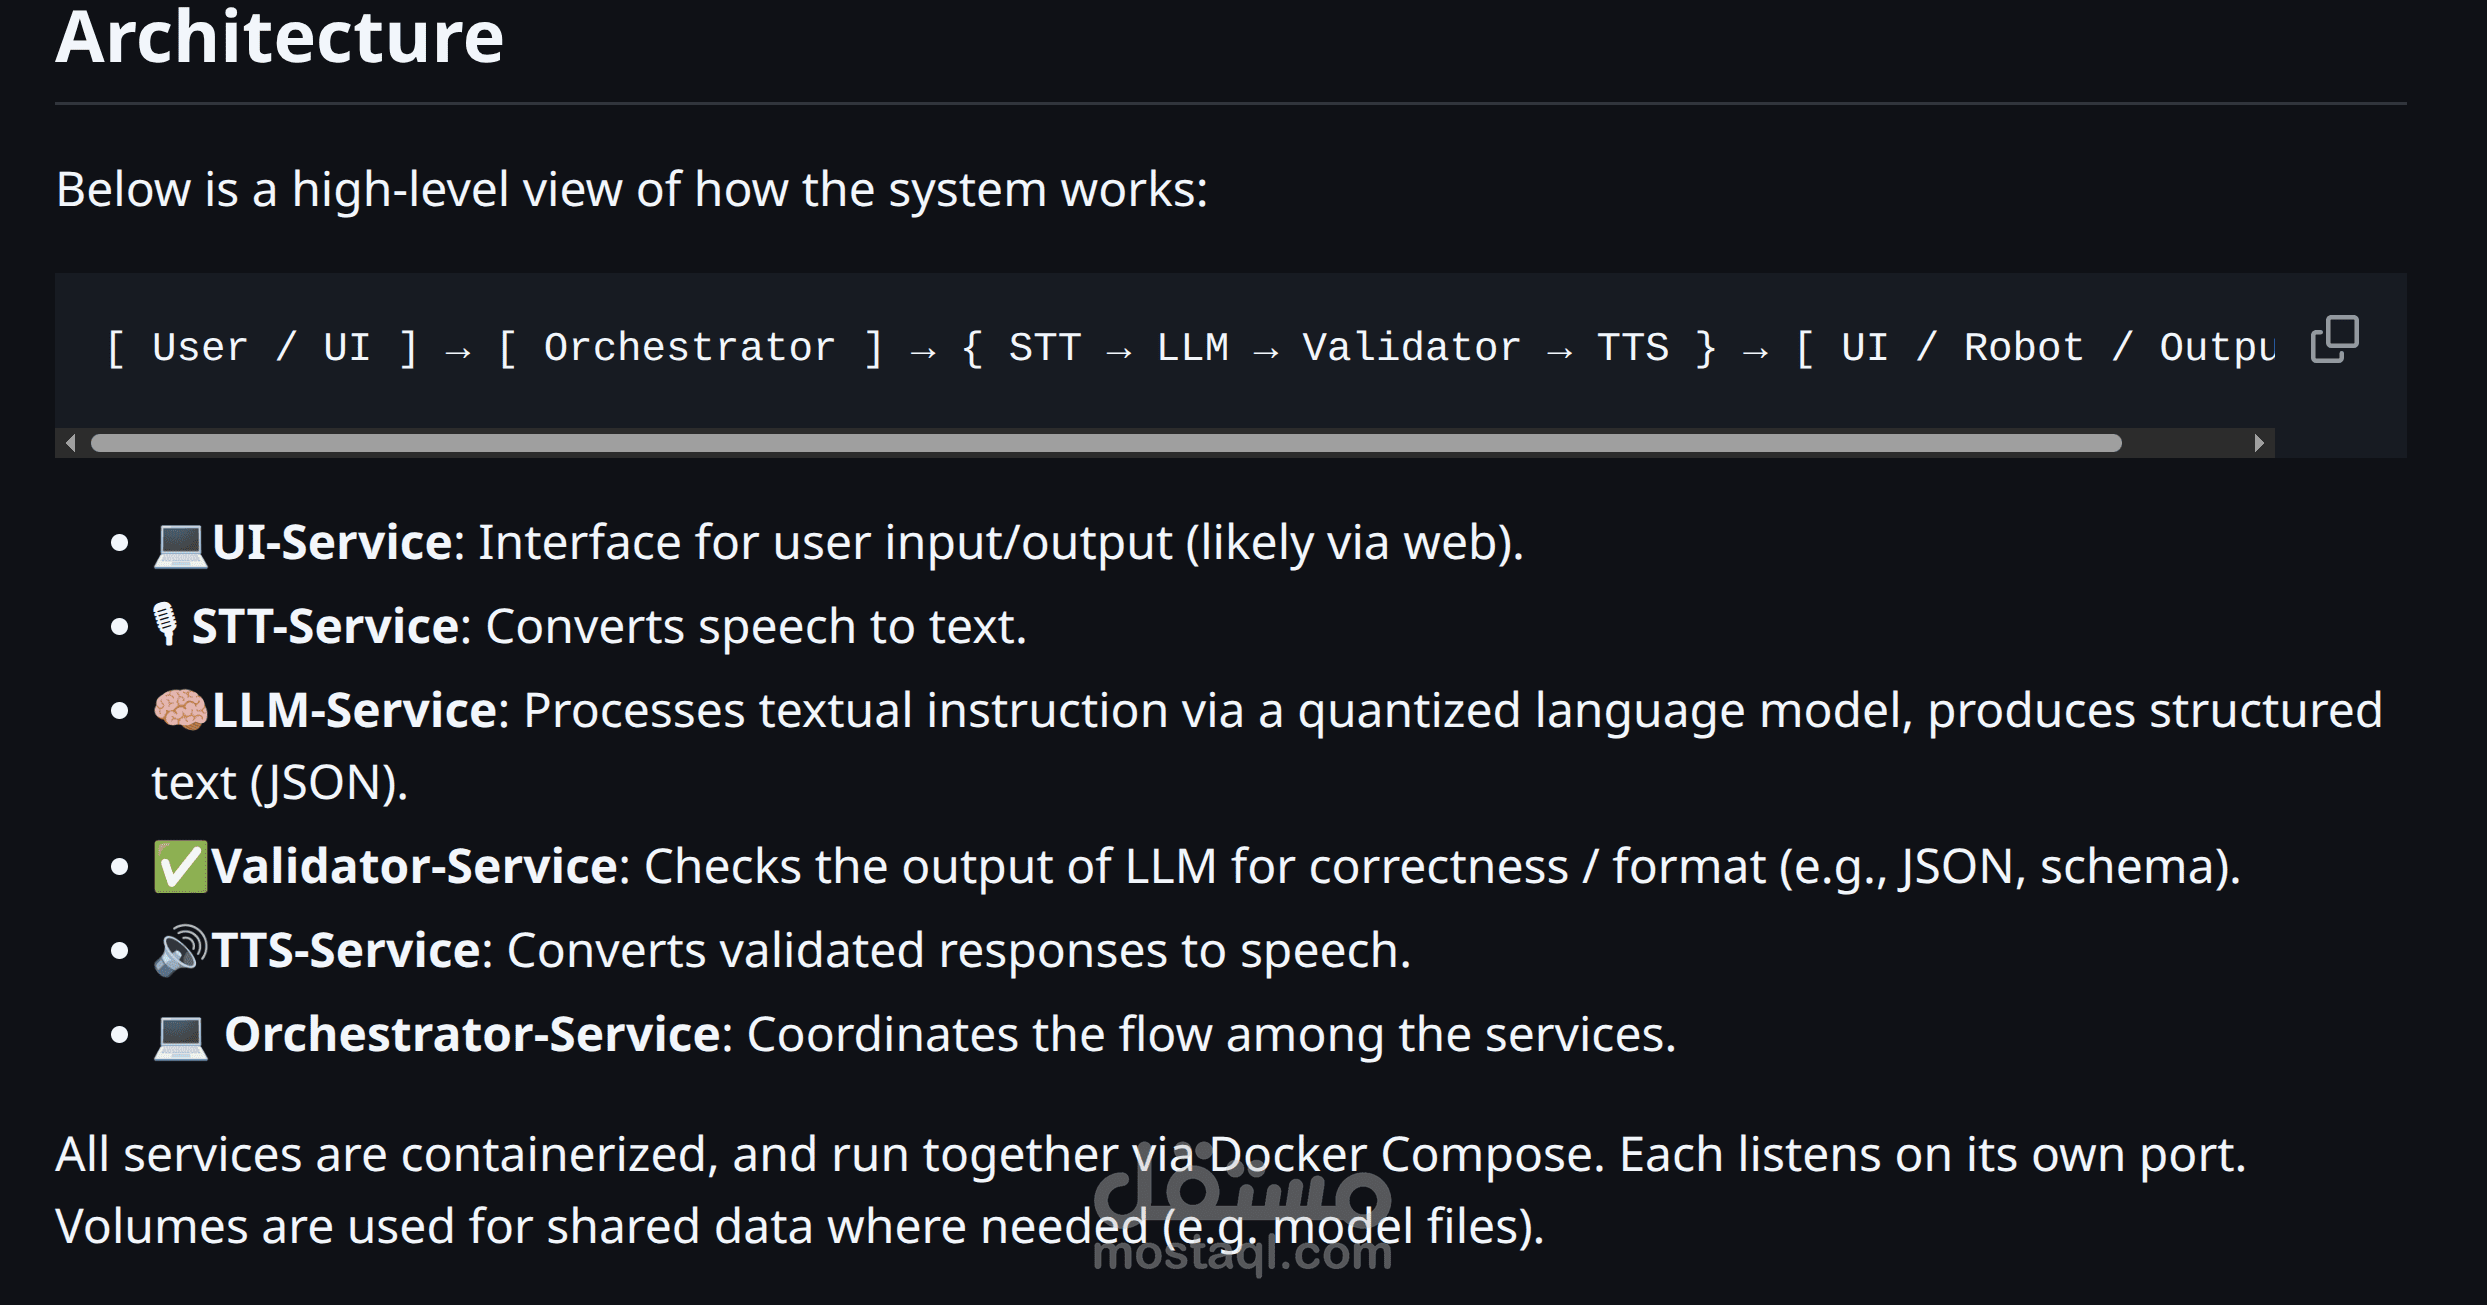Copy the architecture code block
Viewport: 2487px width, 1305px height.
(2334, 340)
